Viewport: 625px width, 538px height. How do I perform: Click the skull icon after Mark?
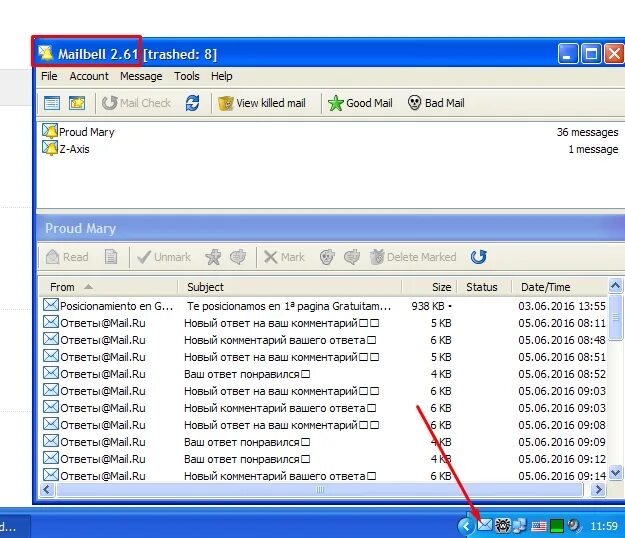(327, 257)
